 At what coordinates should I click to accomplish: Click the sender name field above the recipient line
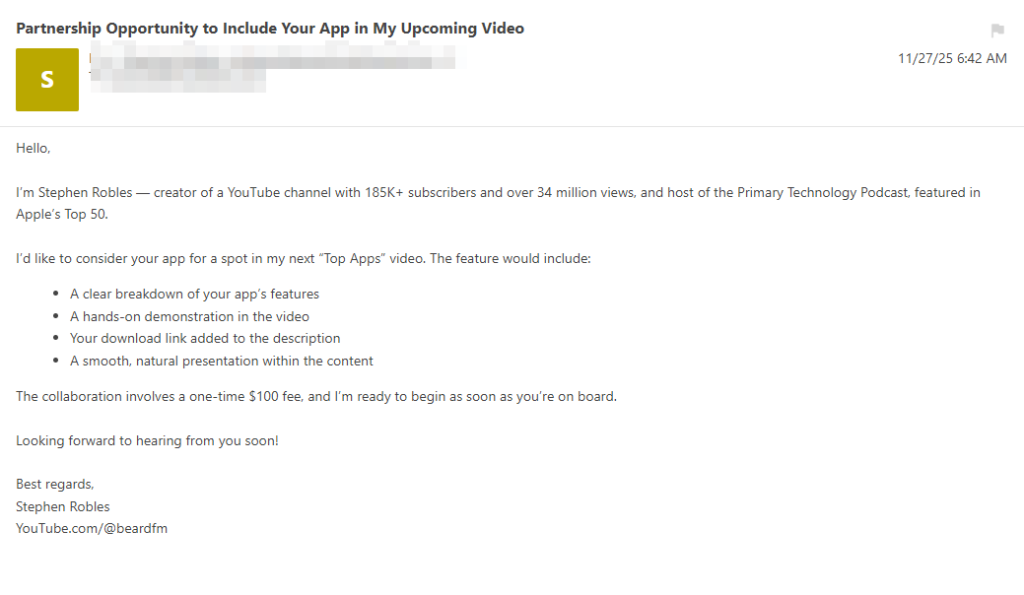point(270,58)
